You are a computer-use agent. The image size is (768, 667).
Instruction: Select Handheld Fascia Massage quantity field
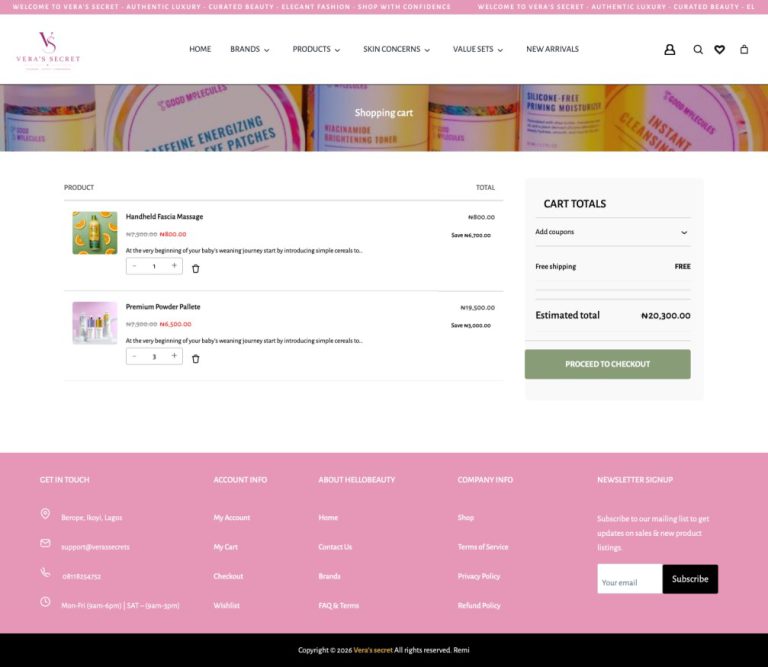tap(154, 266)
